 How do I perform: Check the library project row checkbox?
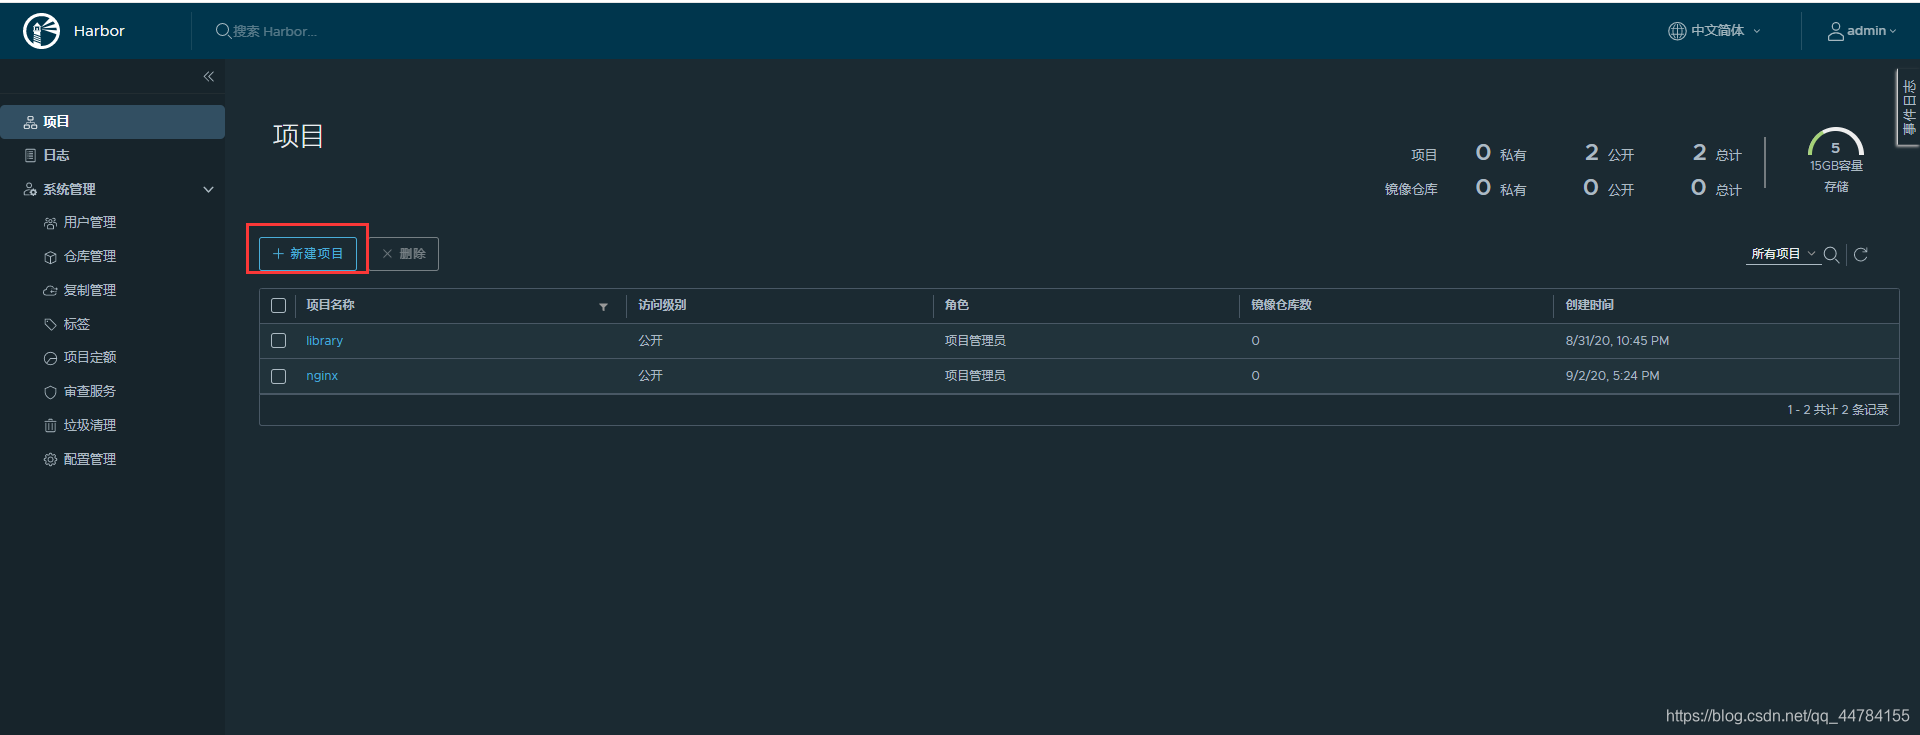[x=279, y=341]
